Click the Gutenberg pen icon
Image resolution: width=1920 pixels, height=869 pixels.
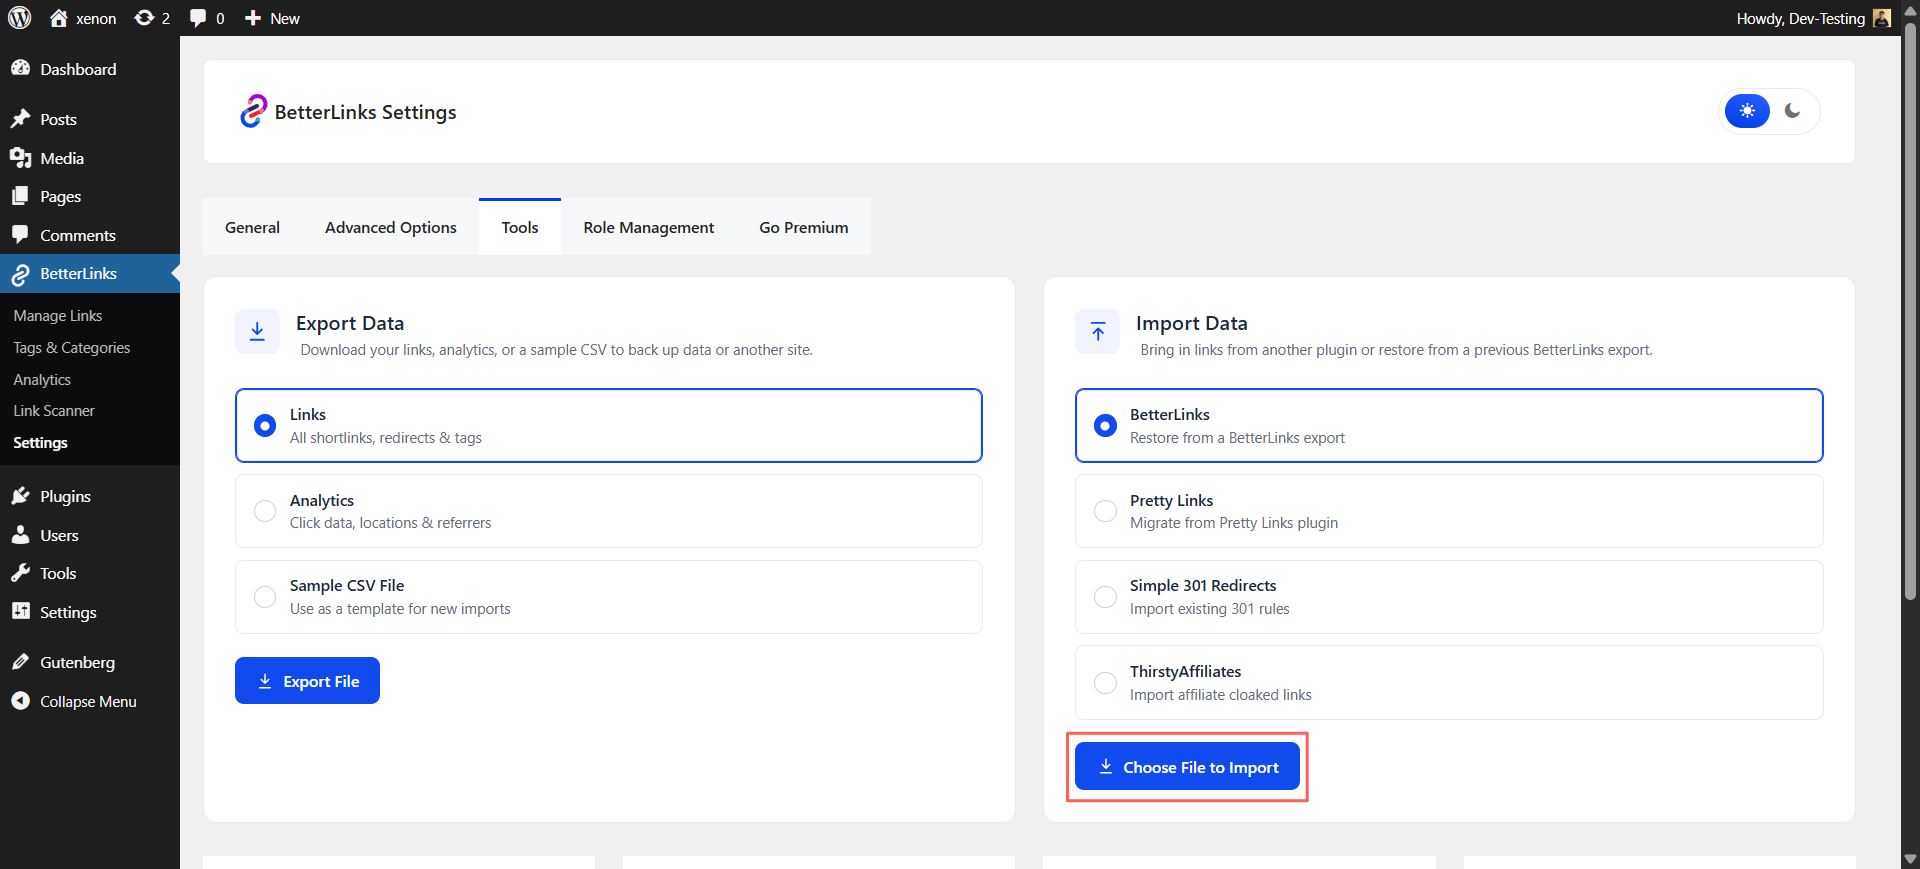tap(20, 662)
